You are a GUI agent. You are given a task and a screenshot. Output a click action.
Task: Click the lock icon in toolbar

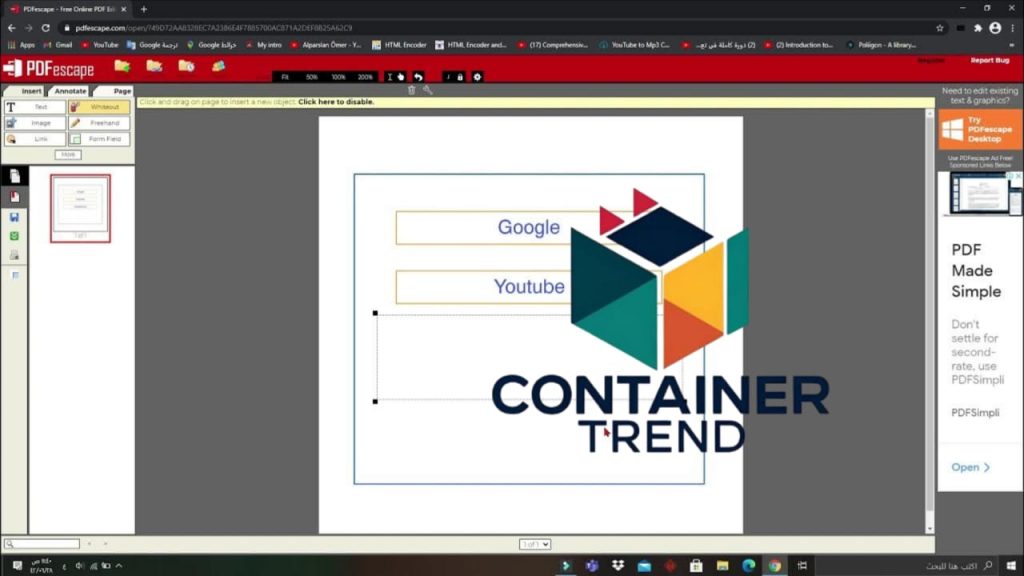point(460,77)
